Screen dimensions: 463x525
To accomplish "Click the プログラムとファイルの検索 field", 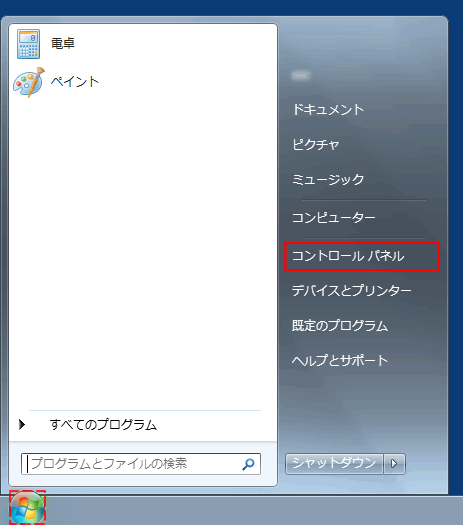I will [x=141, y=464].
